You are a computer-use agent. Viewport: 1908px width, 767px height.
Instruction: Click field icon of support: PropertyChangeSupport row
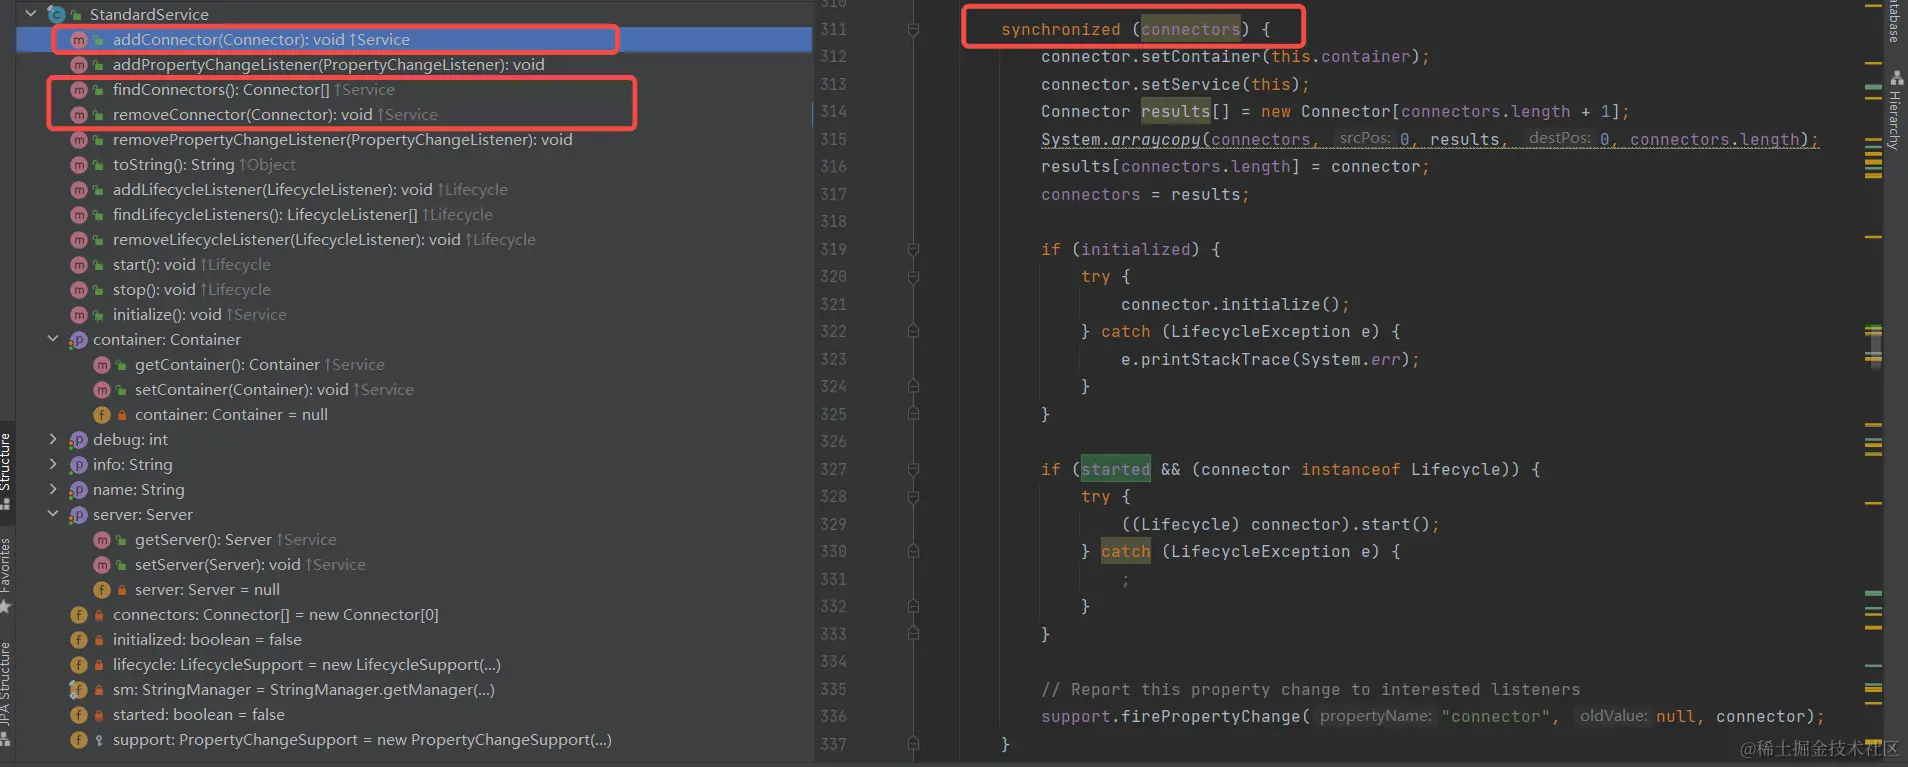click(79, 740)
